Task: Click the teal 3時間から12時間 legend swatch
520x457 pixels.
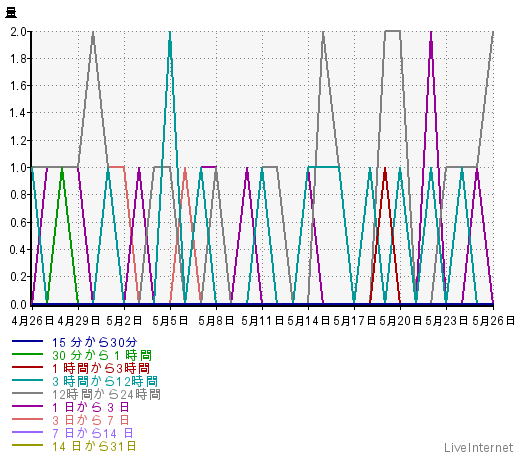Action: click(27, 380)
